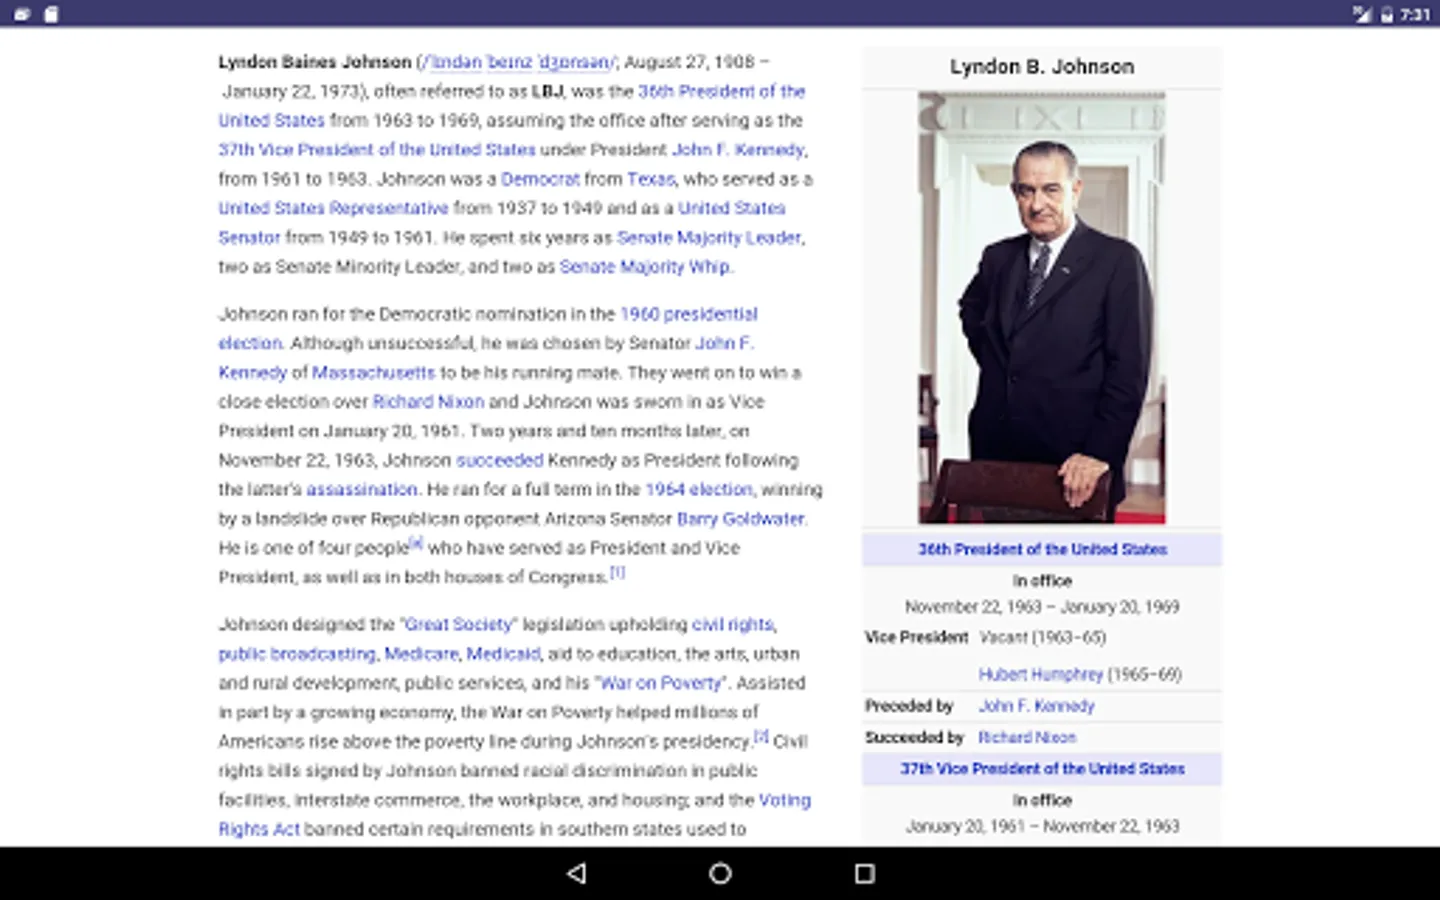Follow the Massachusetts link

coord(374,373)
